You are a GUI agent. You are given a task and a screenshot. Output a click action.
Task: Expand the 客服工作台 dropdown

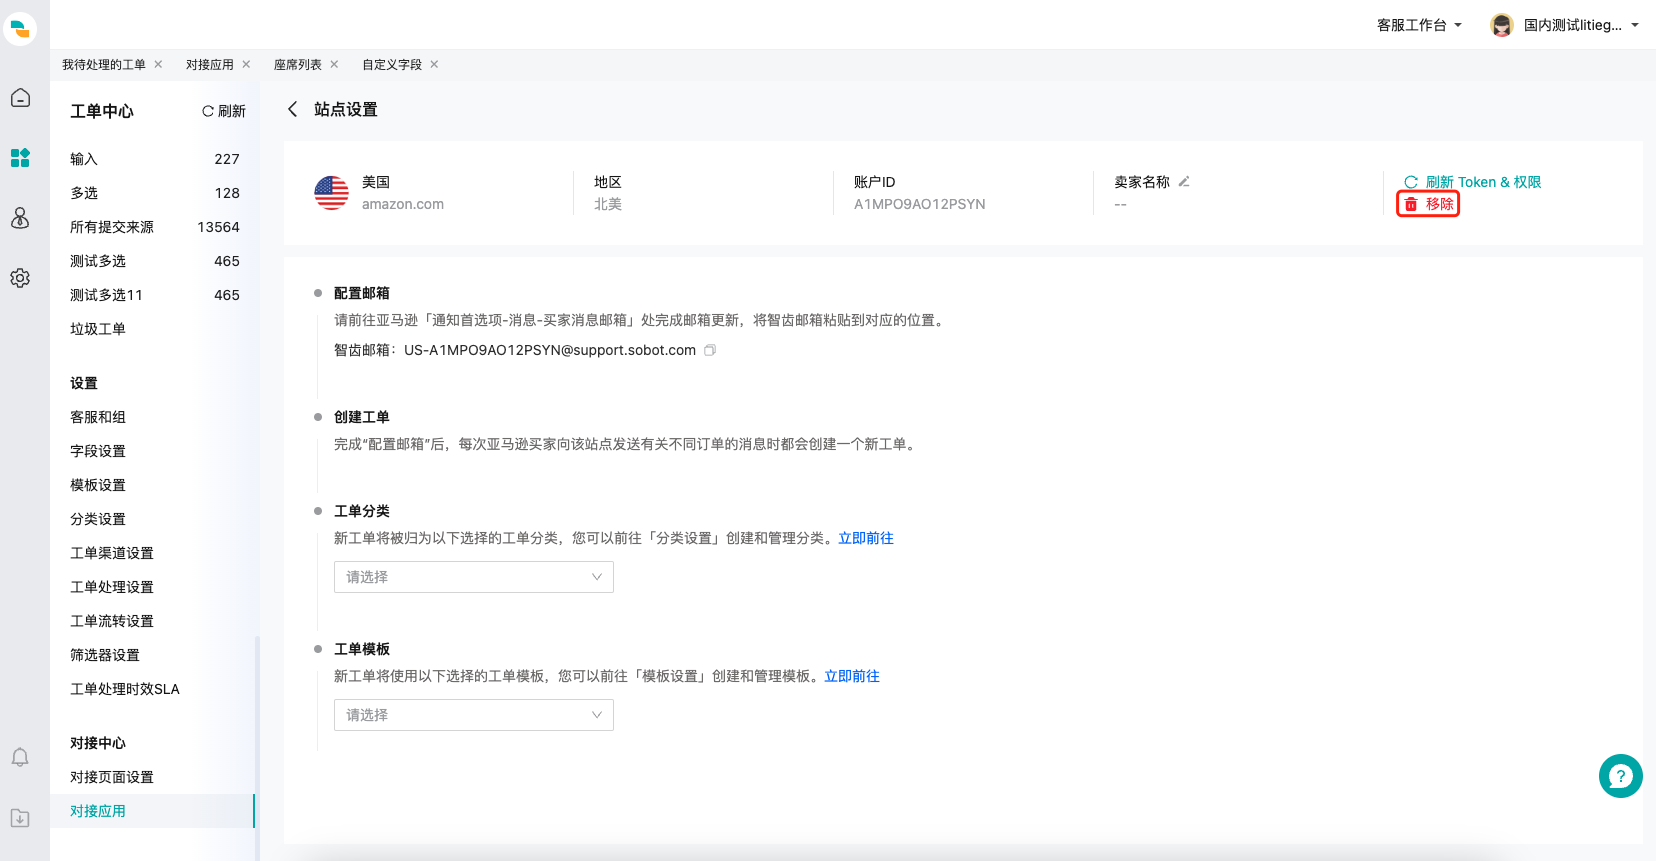pos(1419,25)
